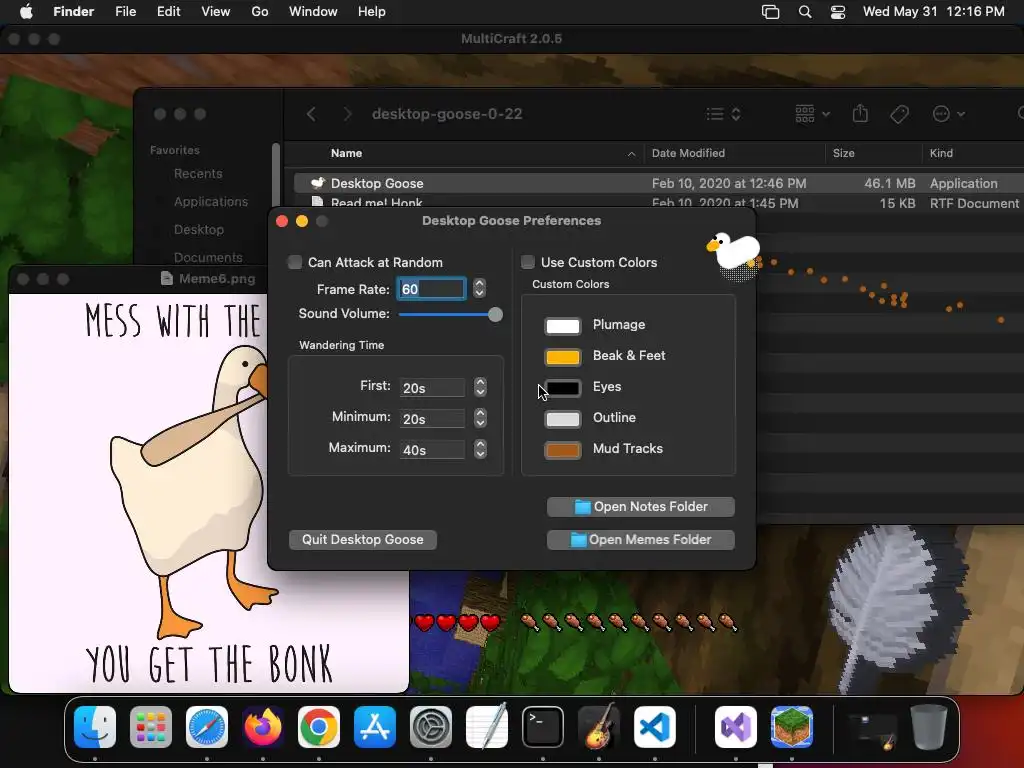Open the Finder action (ellipsis) dropdown

point(948,114)
